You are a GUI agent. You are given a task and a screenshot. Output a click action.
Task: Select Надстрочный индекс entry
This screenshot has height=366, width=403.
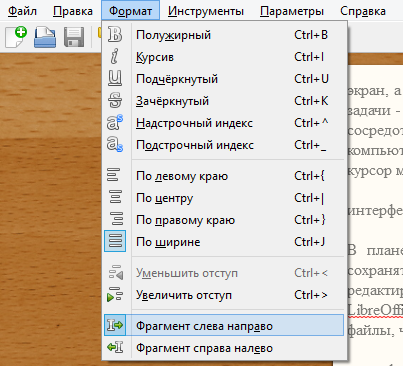point(224,123)
